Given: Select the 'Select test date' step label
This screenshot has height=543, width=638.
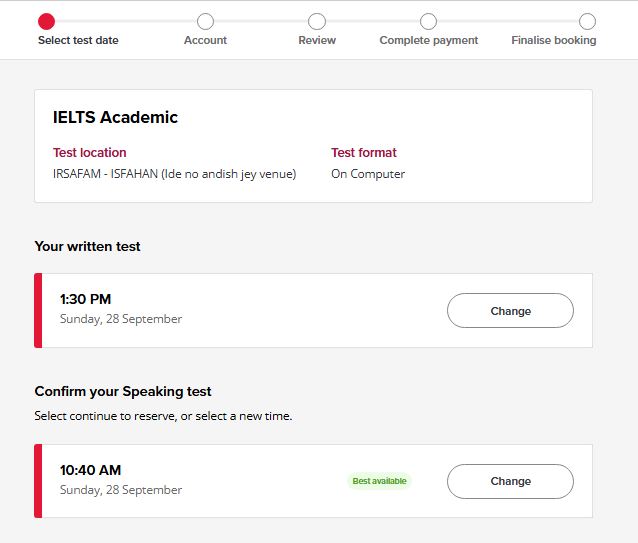Looking at the screenshot, I should pyautogui.click(x=78, y=41).
